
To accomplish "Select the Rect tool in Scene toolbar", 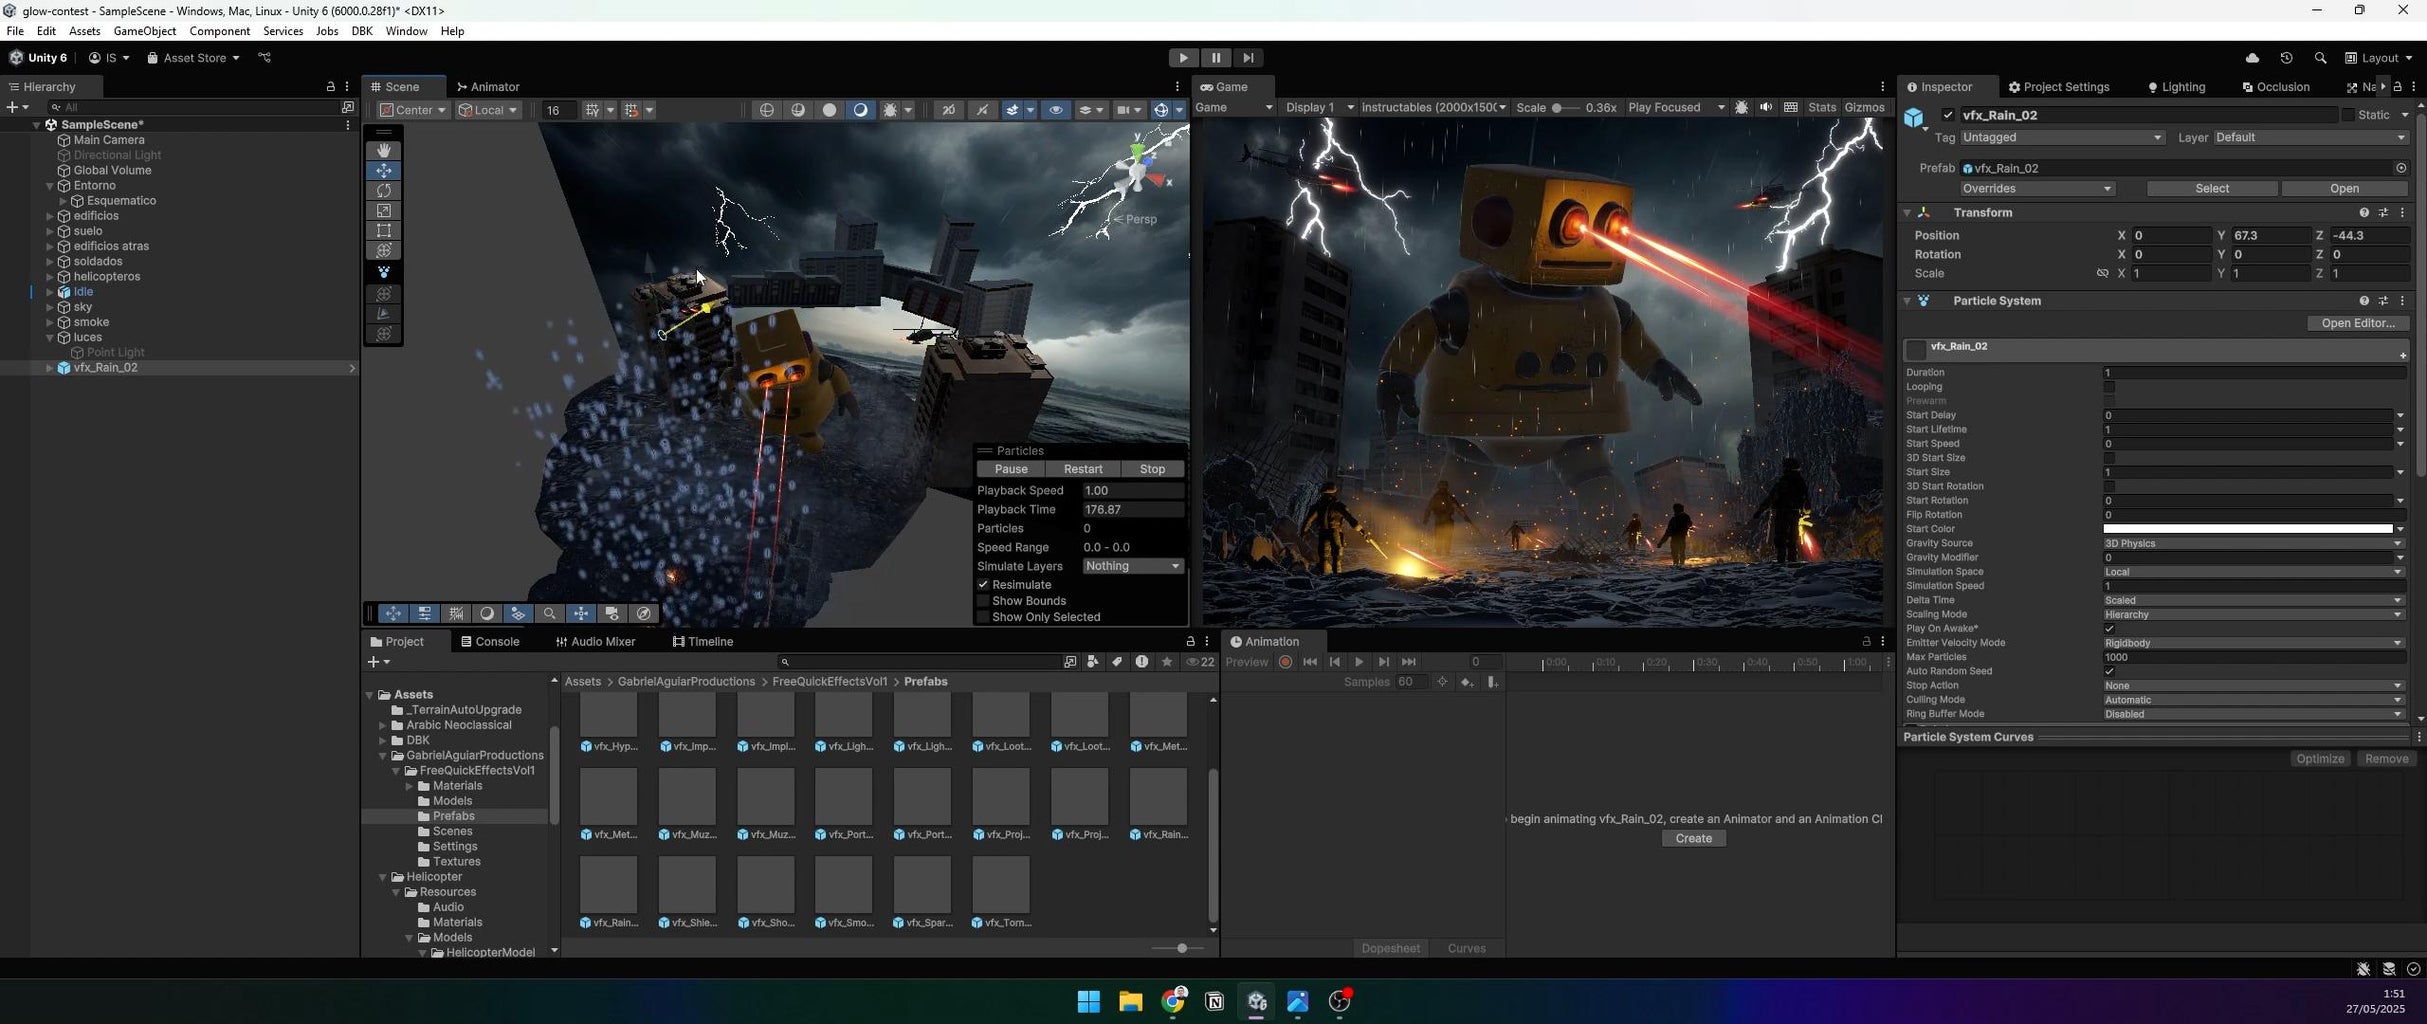I will coord(384,230).
